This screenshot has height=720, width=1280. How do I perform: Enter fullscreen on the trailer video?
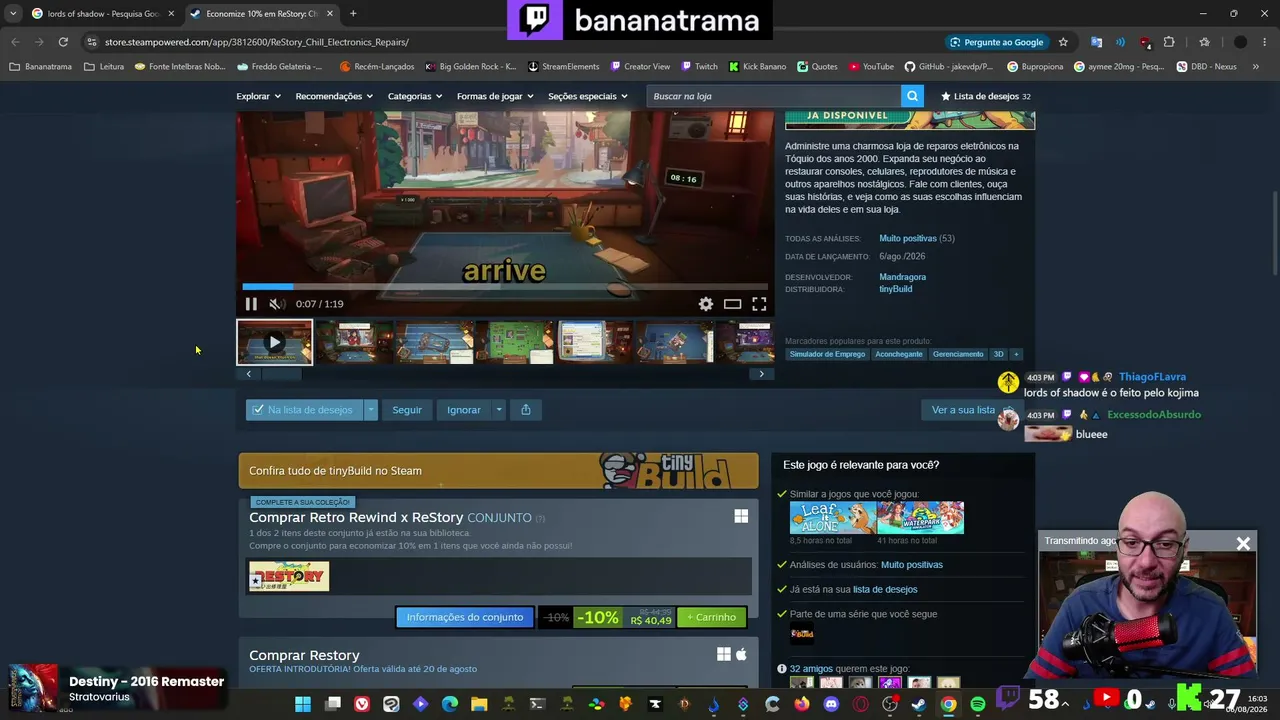click(x=759, y=304)
